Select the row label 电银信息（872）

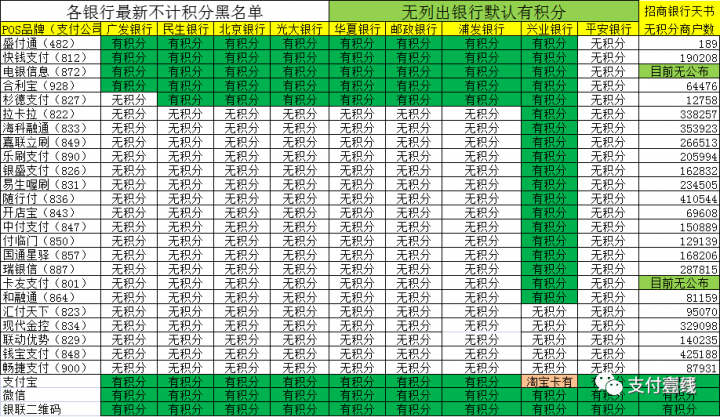[x=51, y=72]
